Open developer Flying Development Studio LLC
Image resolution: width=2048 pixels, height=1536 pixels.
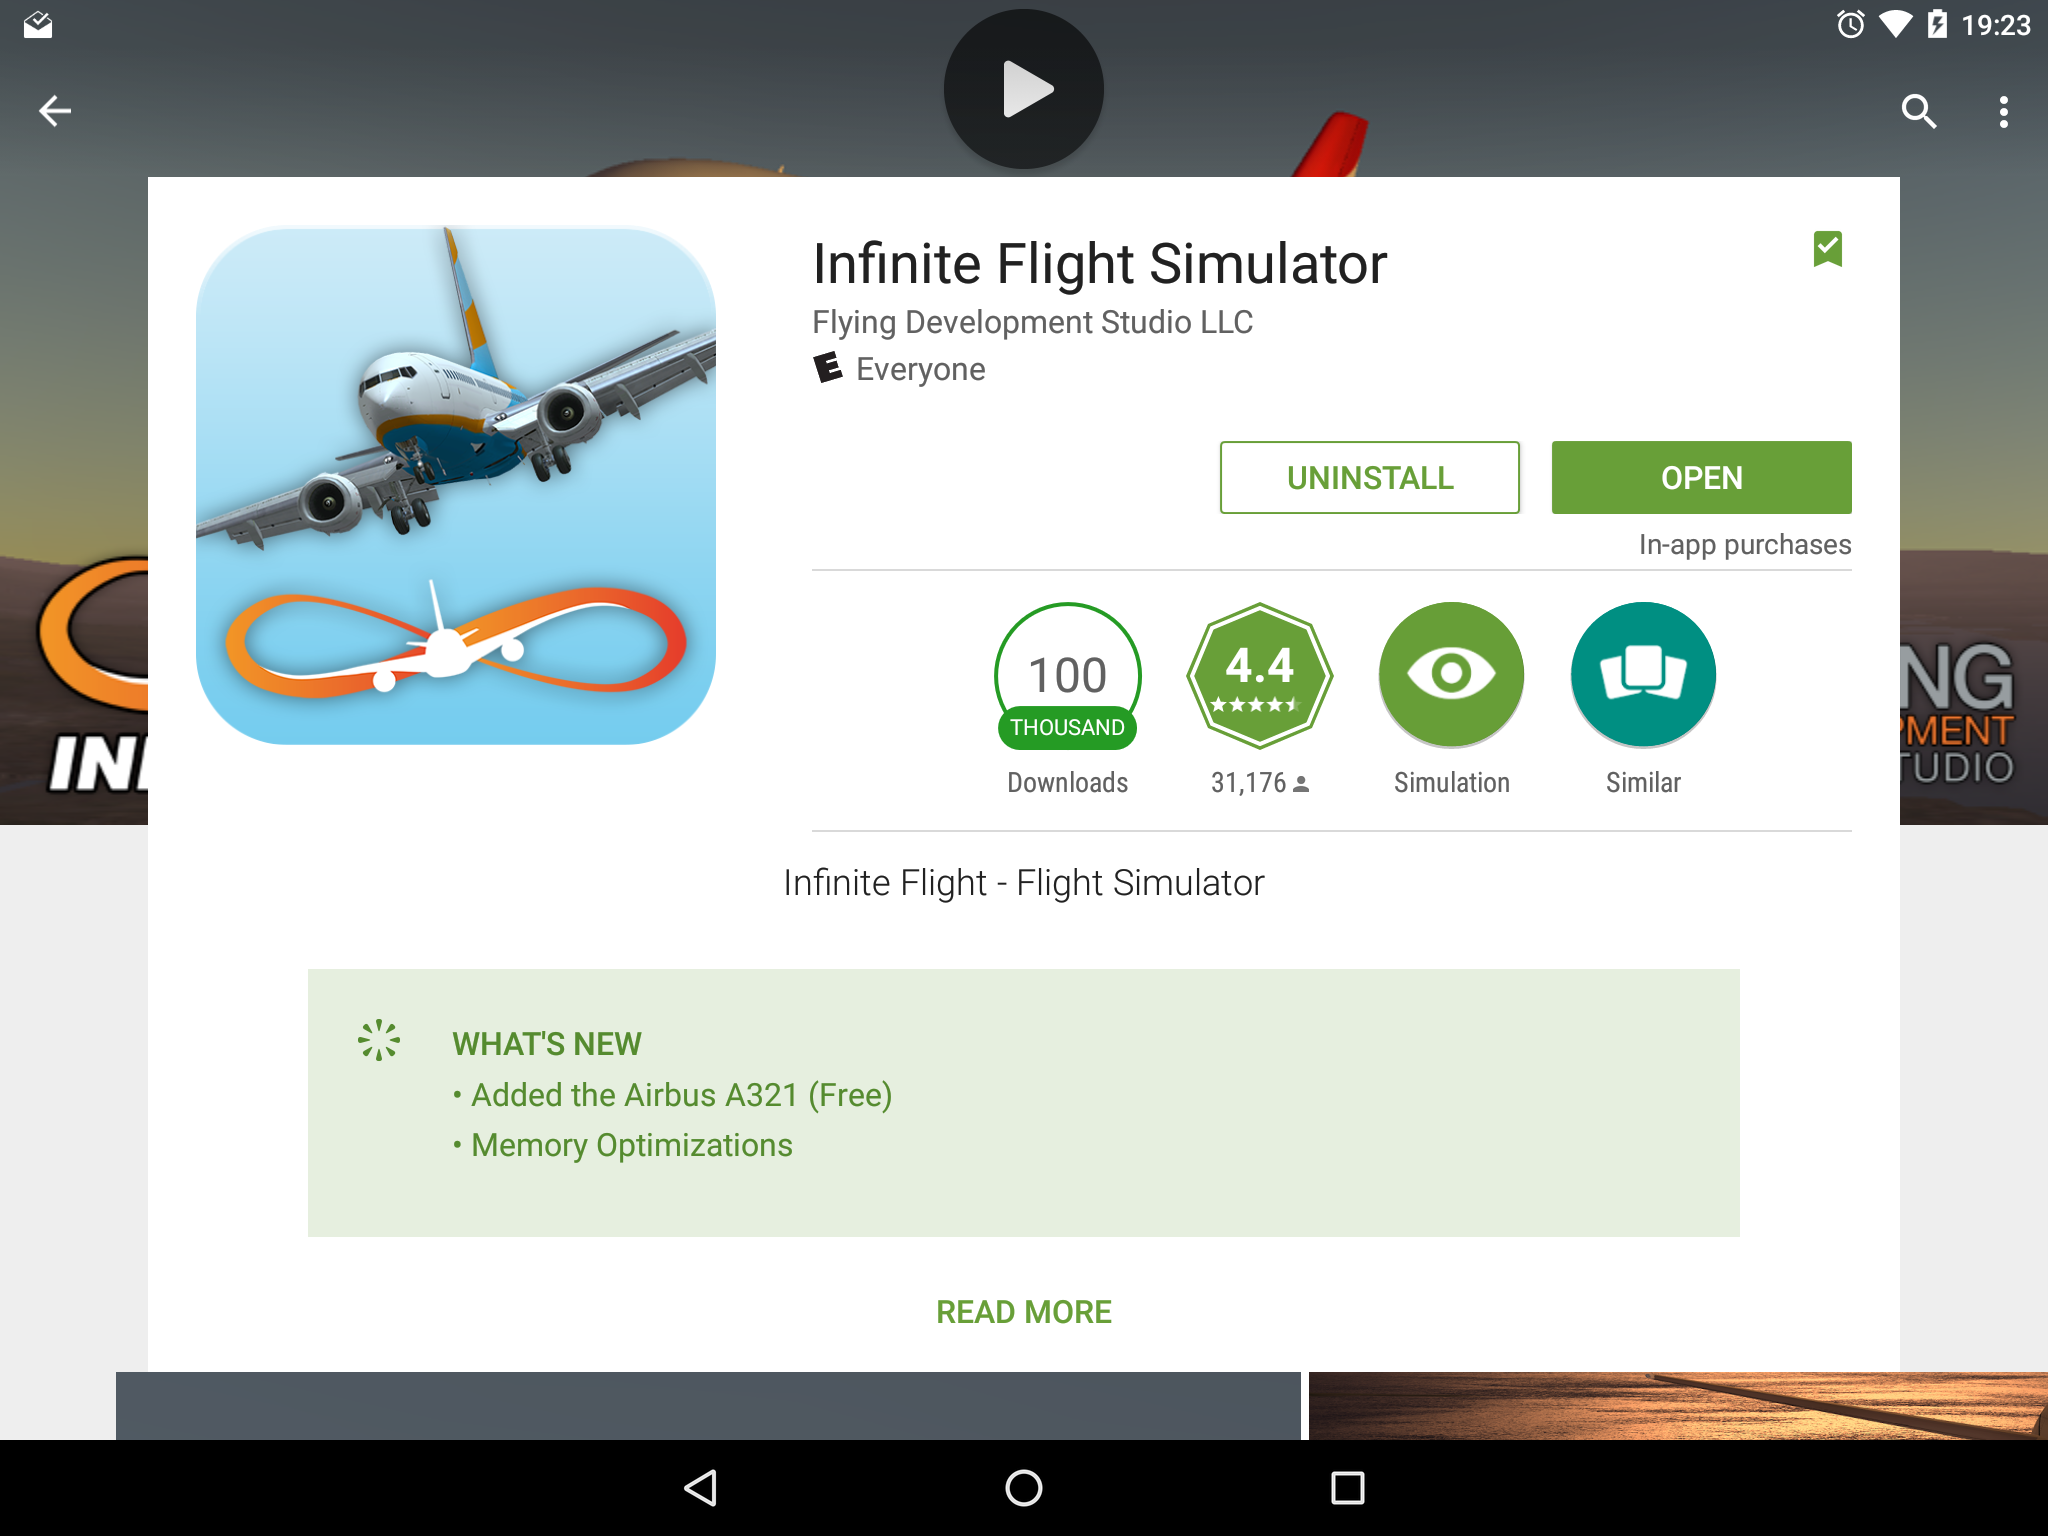point(1032,322)
